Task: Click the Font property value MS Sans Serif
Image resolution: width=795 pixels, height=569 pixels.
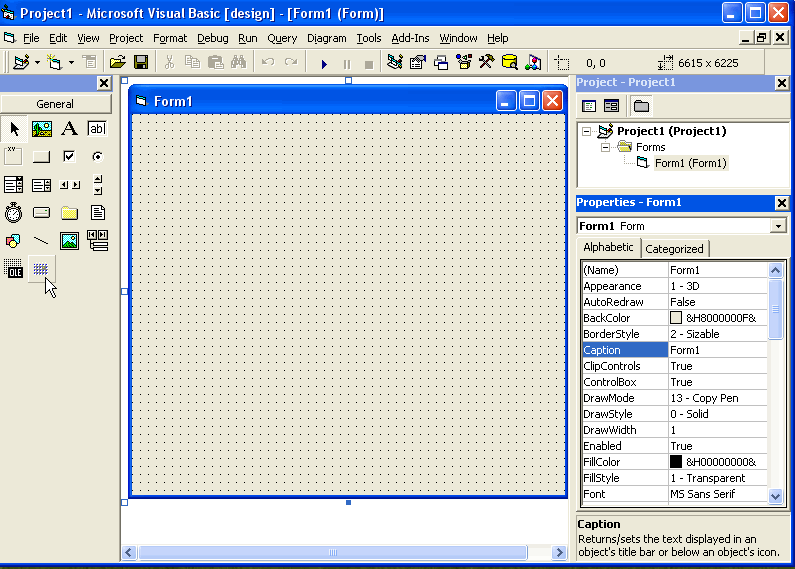Action: pyautogui.click(x=702, y=494)
